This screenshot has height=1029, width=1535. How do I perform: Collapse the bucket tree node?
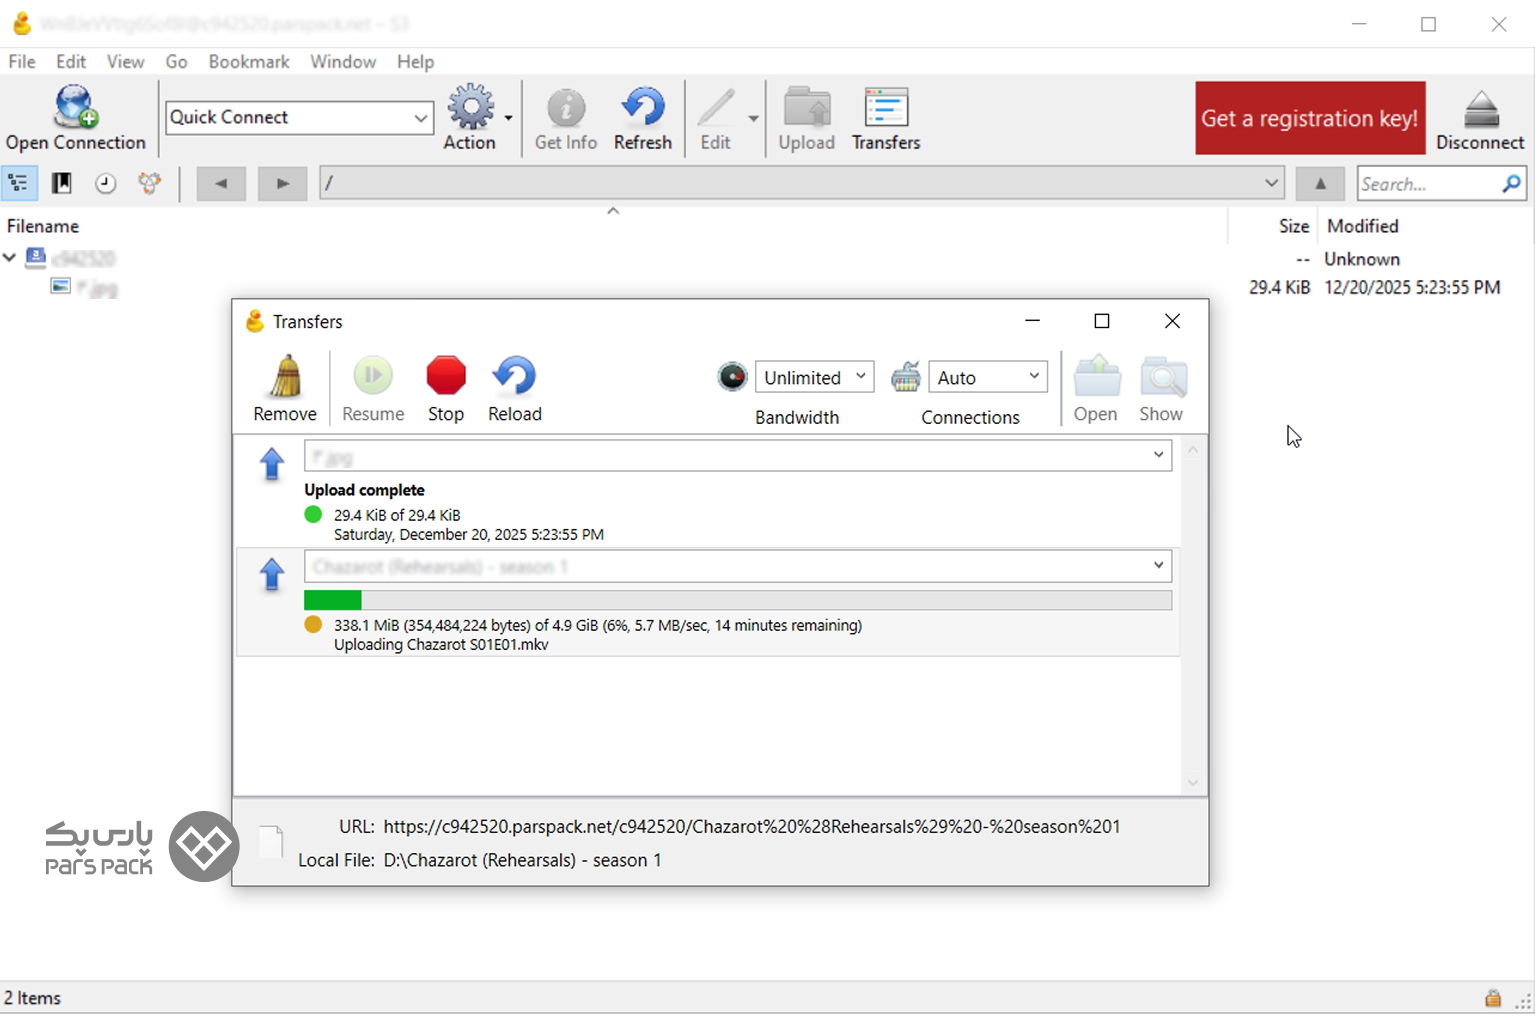(x=10, y=258)
